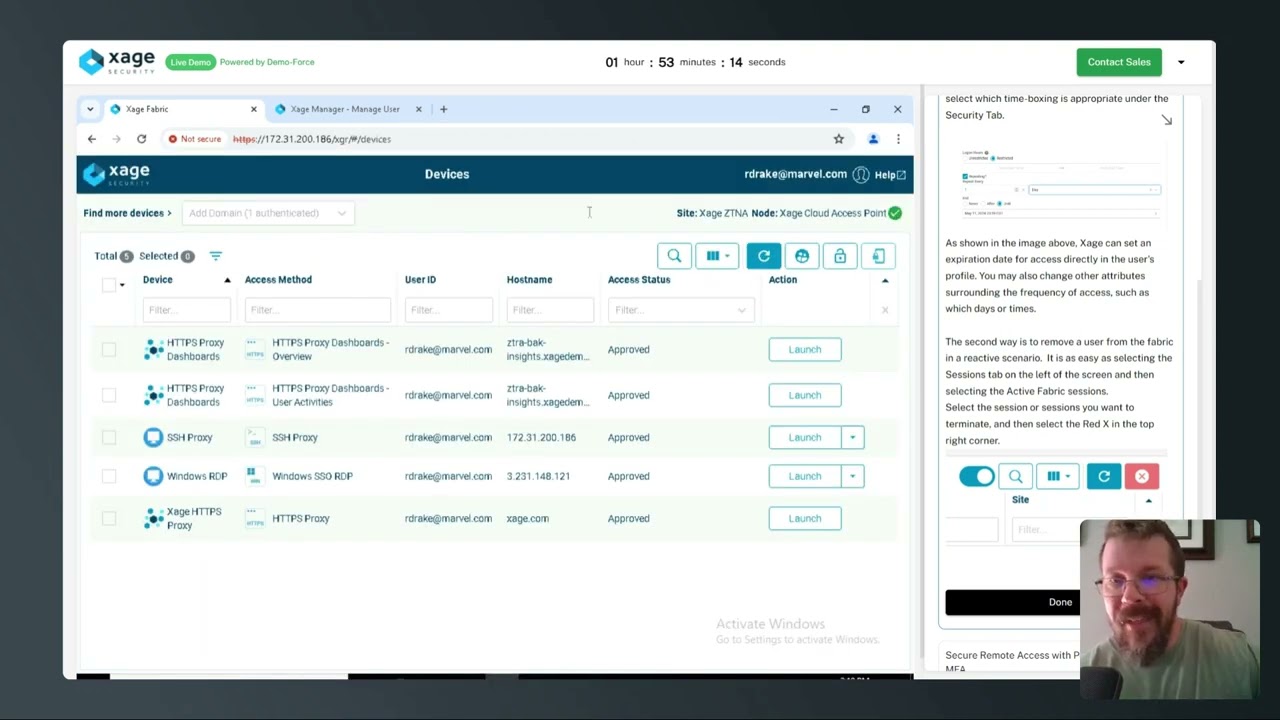Screen dimensions: 1280x720
Task: Open the browser profile icon
Action: [x=873, y=139]
